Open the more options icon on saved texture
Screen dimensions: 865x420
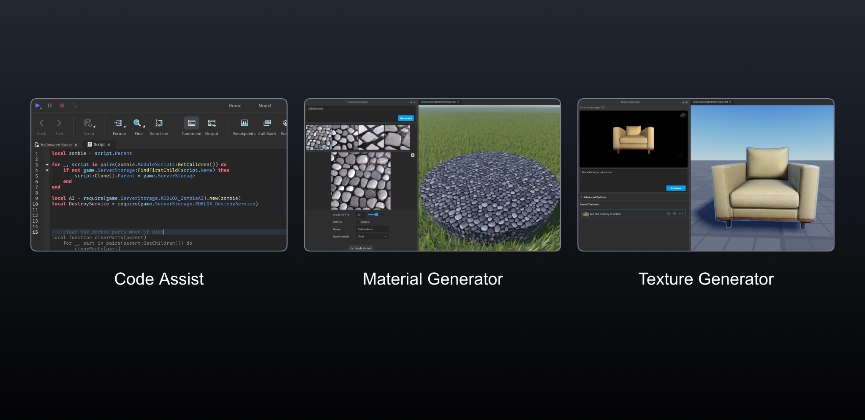[681, 214]
